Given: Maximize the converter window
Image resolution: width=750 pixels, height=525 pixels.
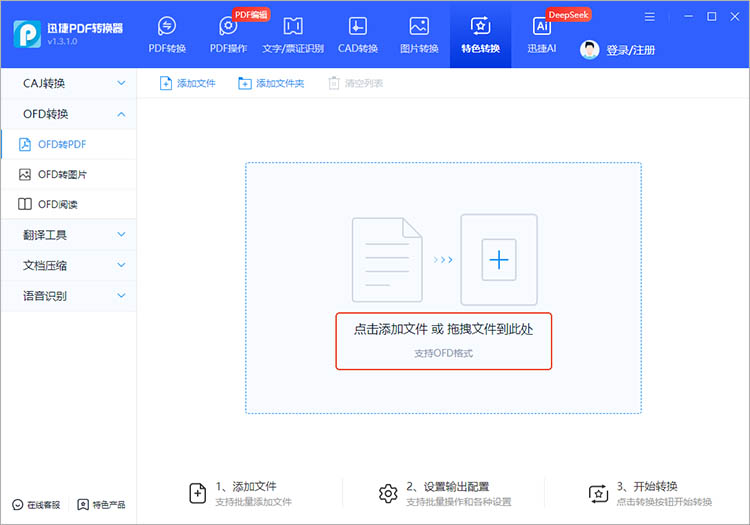Looking at the screenshot, I should point(712,17).
